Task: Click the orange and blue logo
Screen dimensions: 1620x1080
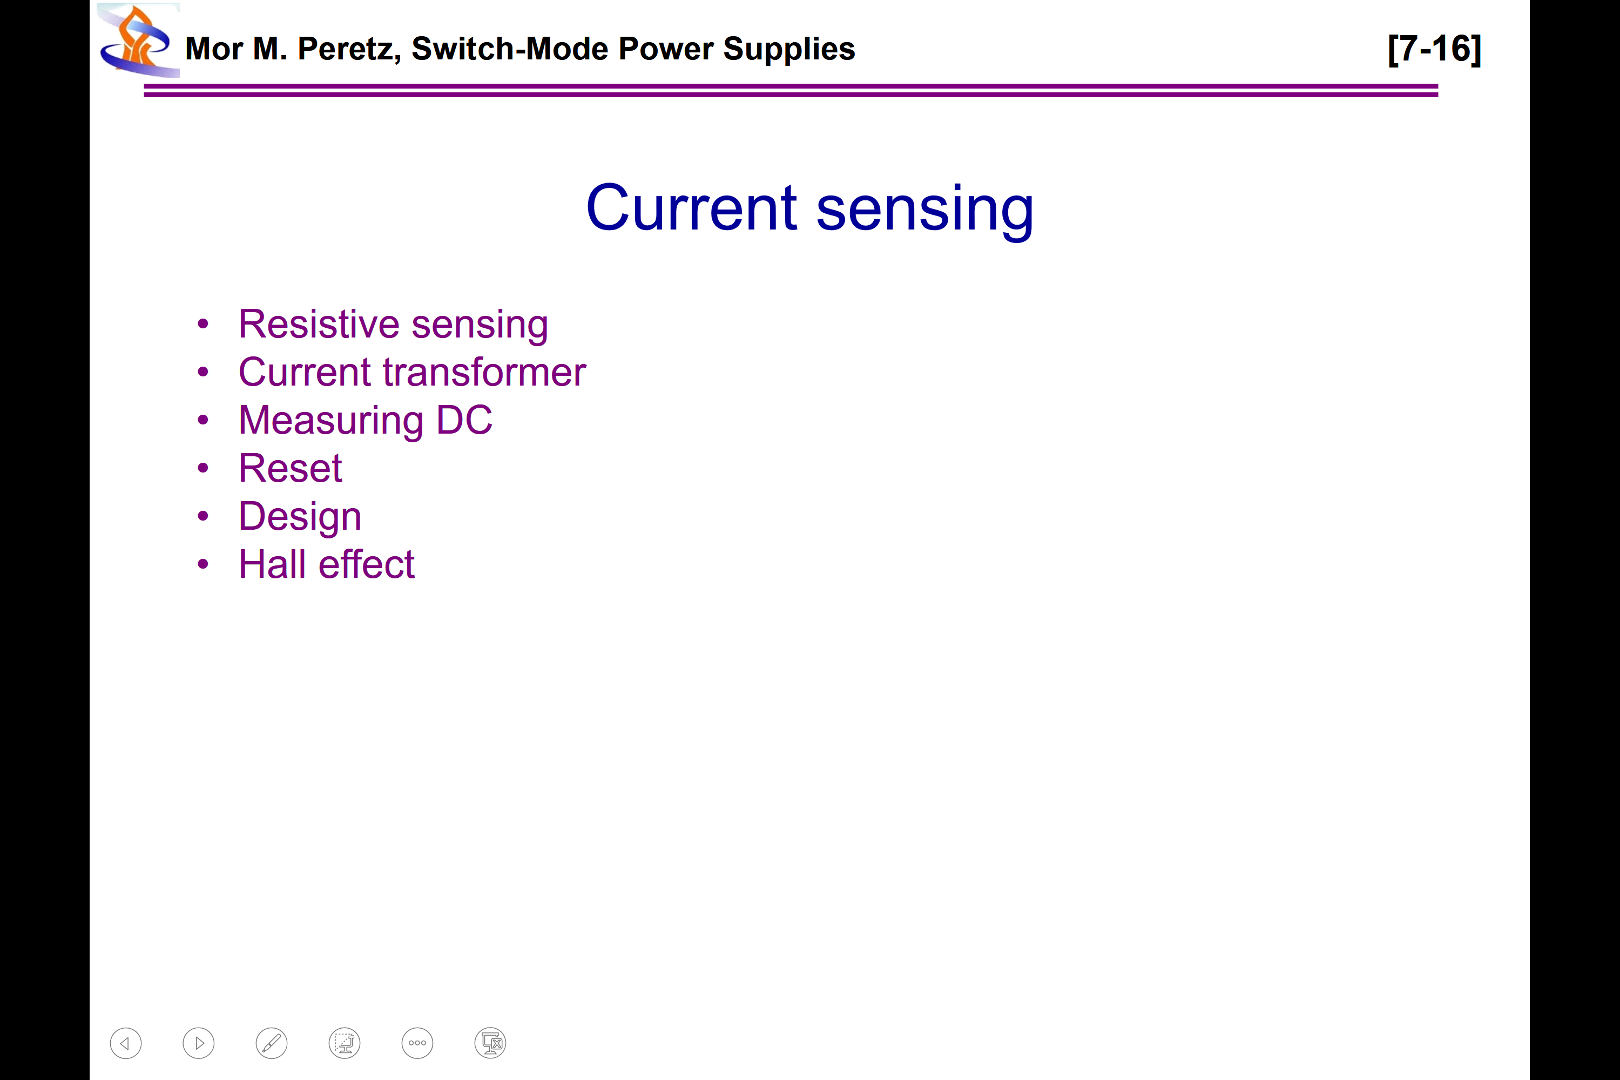Action: click(138, 41)
